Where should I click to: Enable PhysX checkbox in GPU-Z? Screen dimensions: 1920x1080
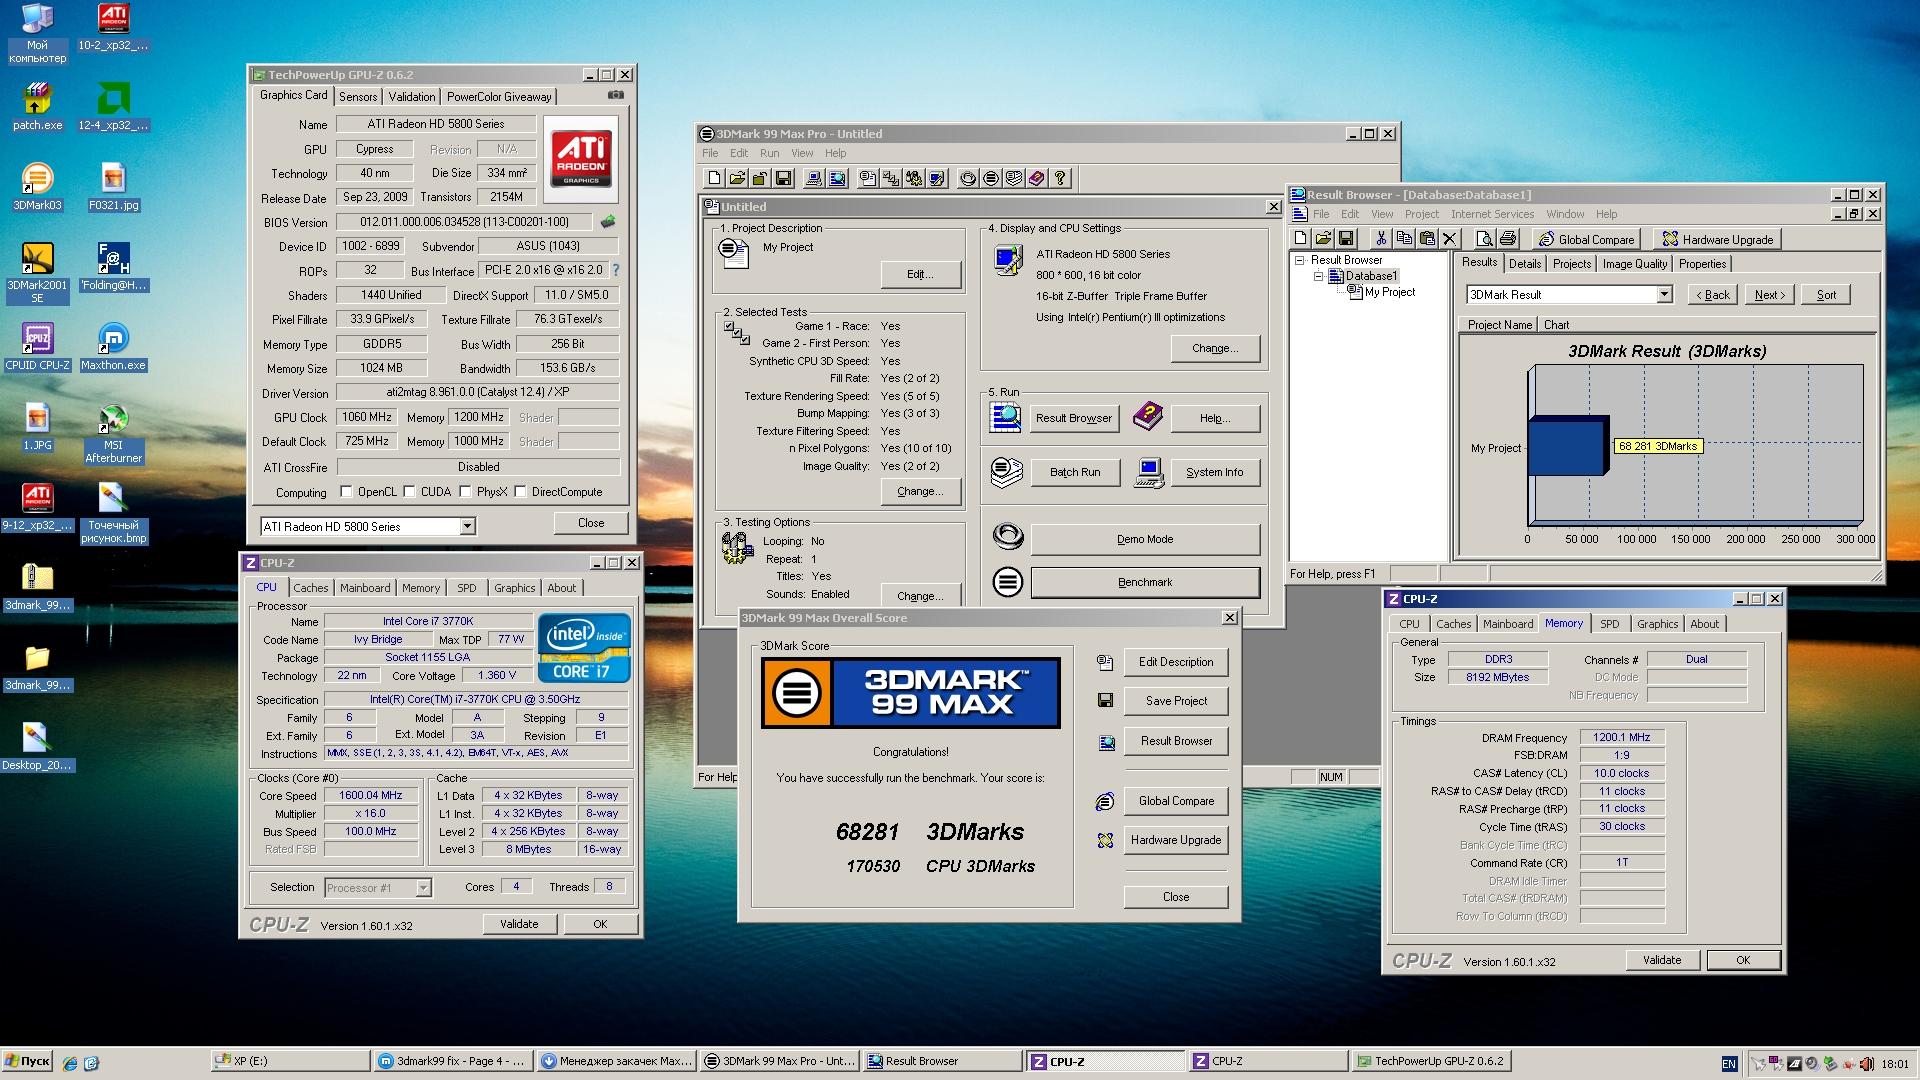point(465,491)
